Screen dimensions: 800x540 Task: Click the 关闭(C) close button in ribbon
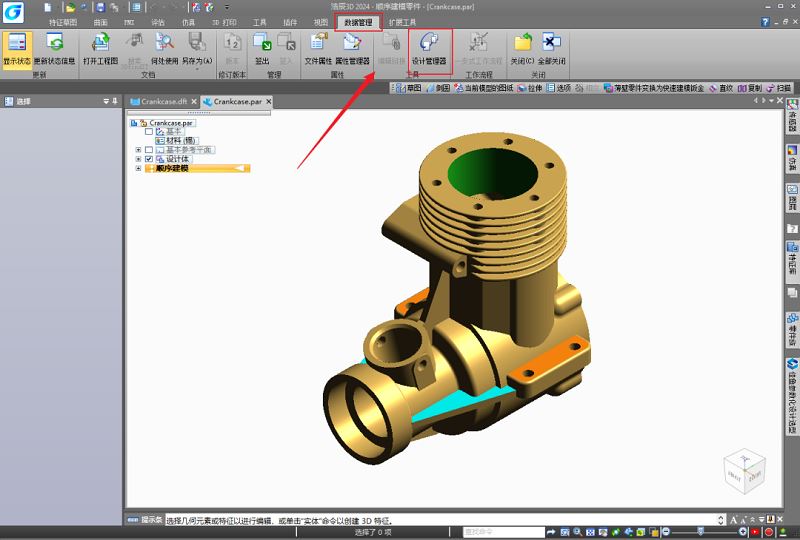[x=522, y=47]
